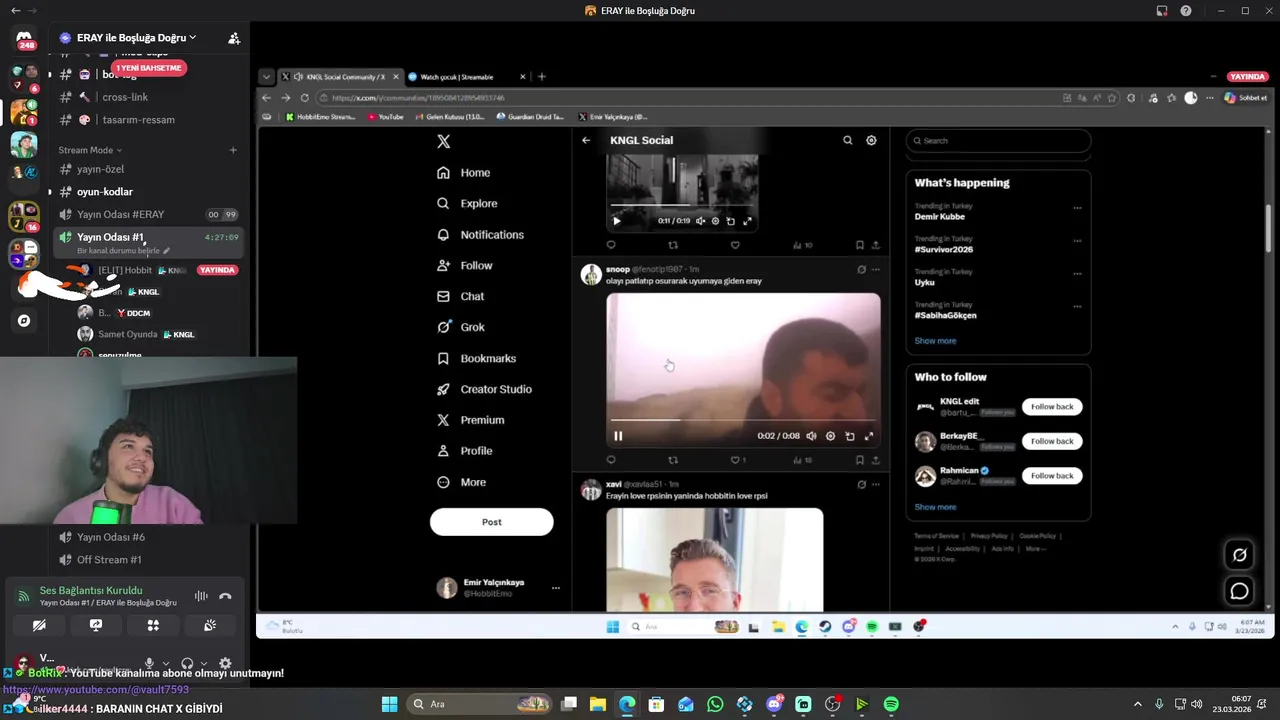
Task: Toggle headphone deafen in Discord user panel
Action: (x=187, y=663)
